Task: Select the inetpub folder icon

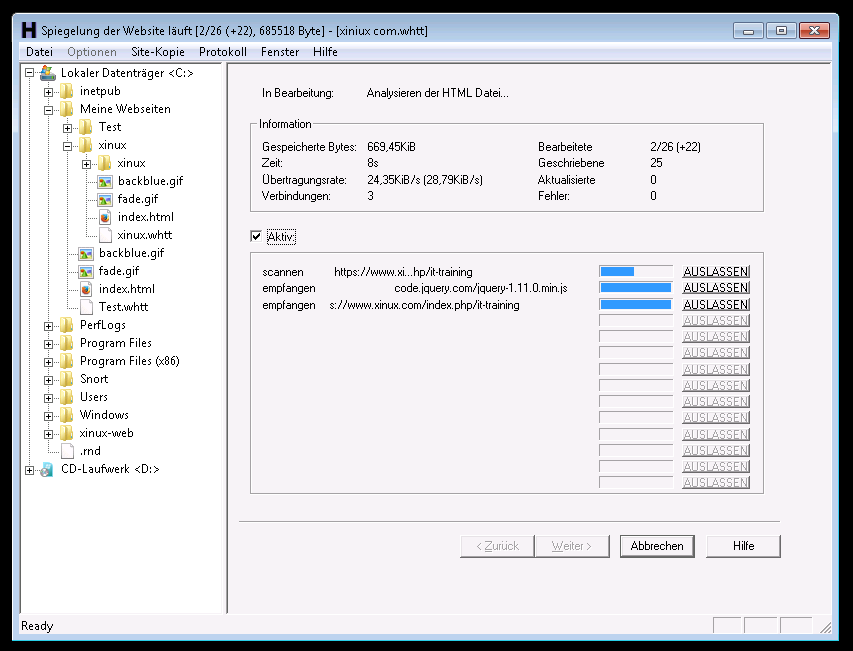Action: (x=66, y=91)
